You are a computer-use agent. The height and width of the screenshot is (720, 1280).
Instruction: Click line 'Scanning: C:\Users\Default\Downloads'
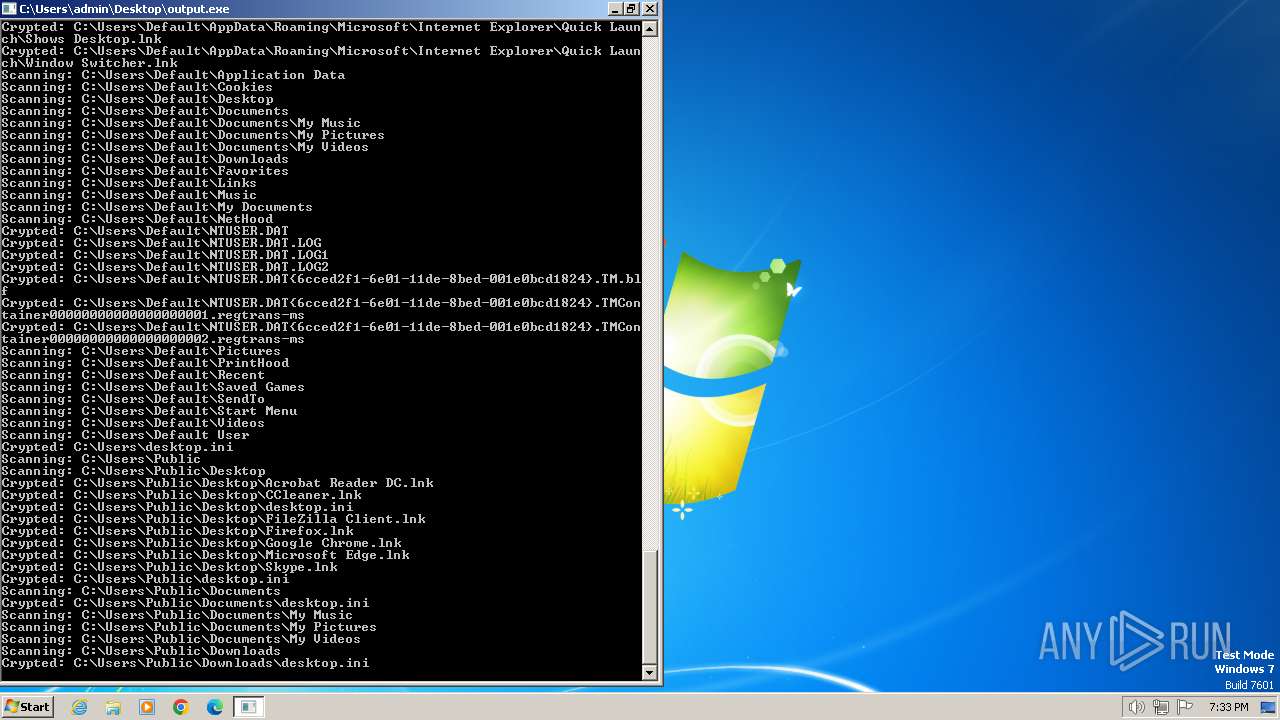[x=145, y=159]
